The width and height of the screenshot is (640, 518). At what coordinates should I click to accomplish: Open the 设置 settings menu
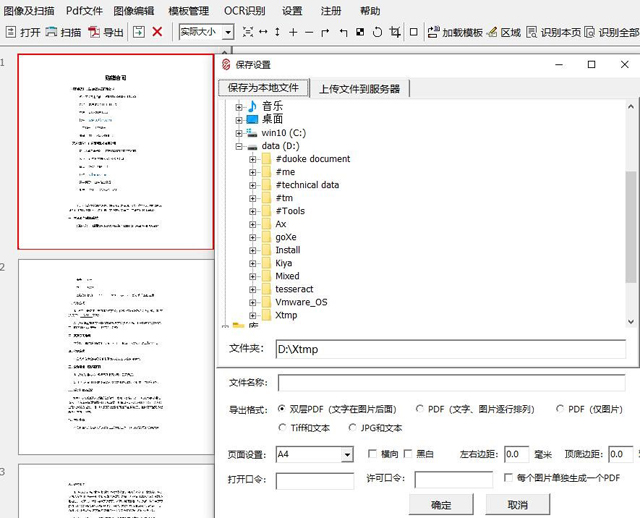point(292,11)
